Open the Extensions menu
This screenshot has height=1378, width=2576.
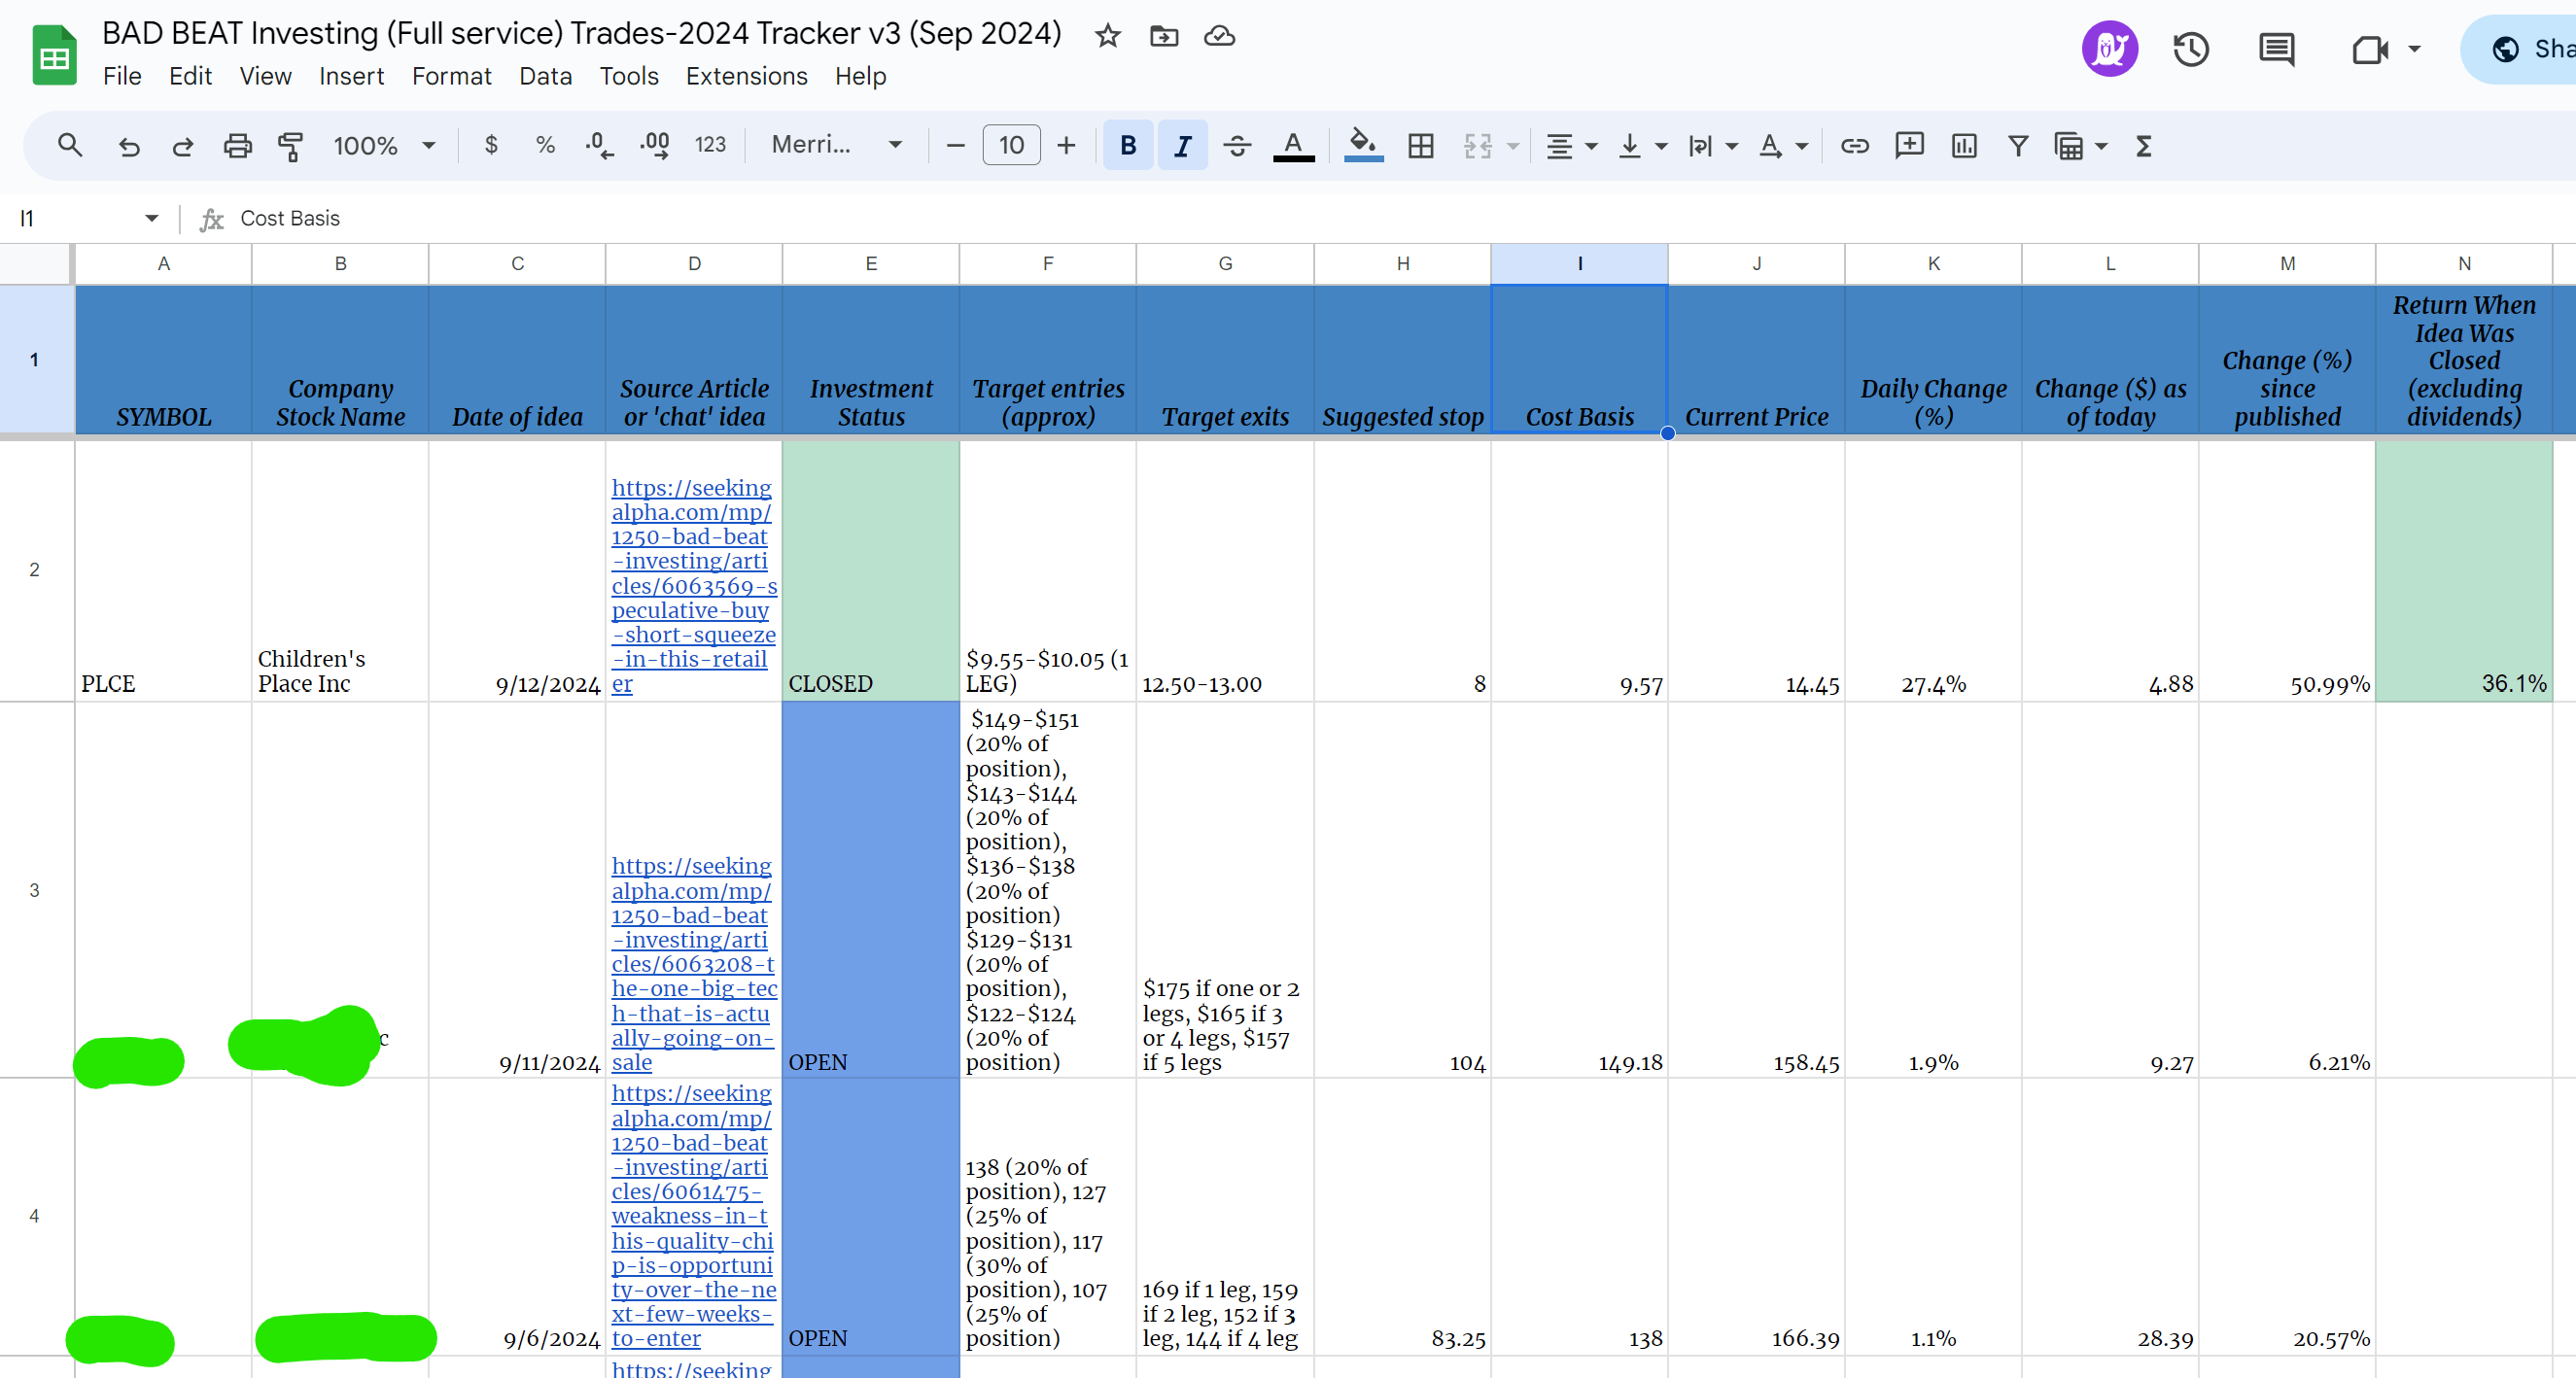(x=746, y=76)
